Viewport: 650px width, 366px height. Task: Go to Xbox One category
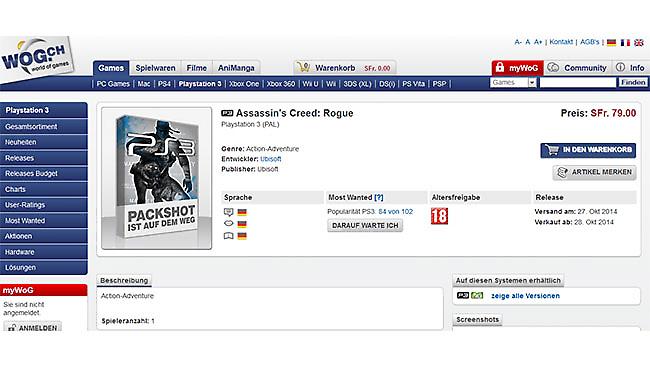[244, 84]
